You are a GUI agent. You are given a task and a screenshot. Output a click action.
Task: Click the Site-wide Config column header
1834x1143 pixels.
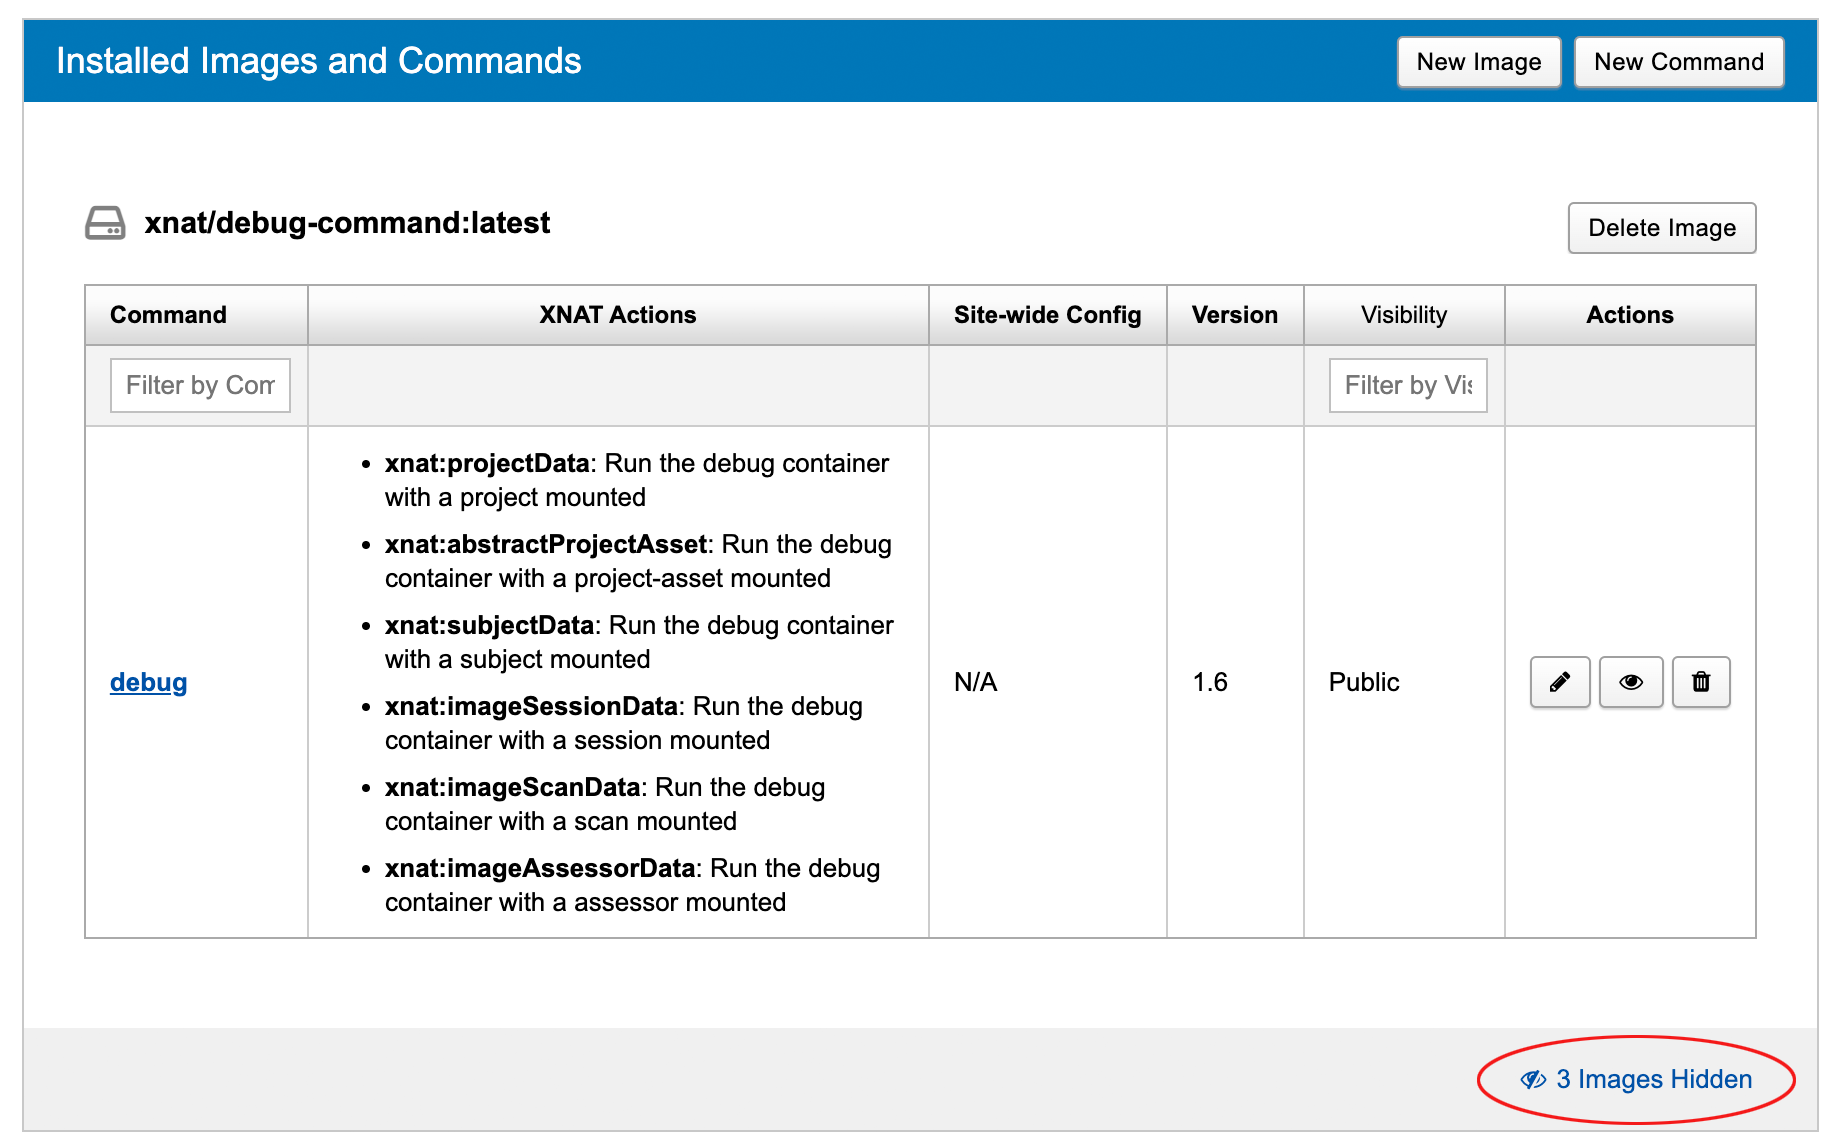(x=1047, y=315)
